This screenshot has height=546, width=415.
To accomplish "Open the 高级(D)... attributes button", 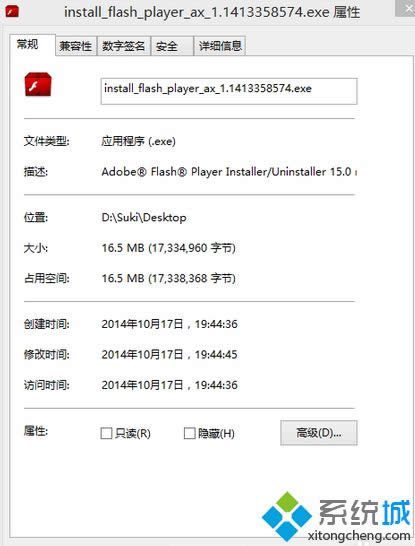I will (319, 433).
